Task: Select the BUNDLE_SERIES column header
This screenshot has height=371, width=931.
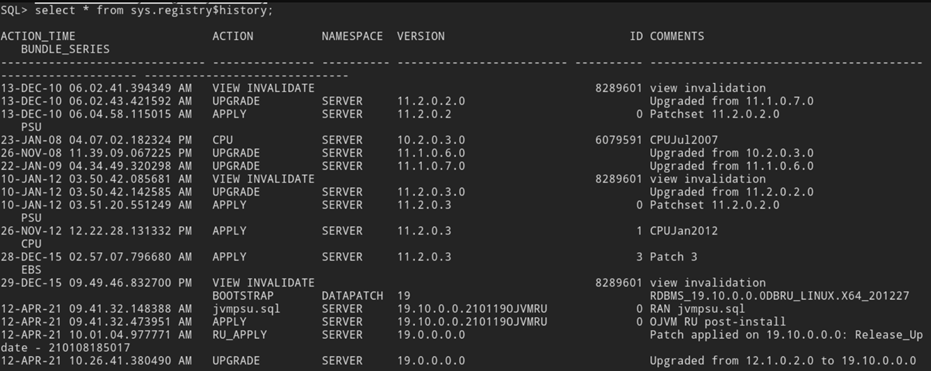Action: [x=65, y=49]
